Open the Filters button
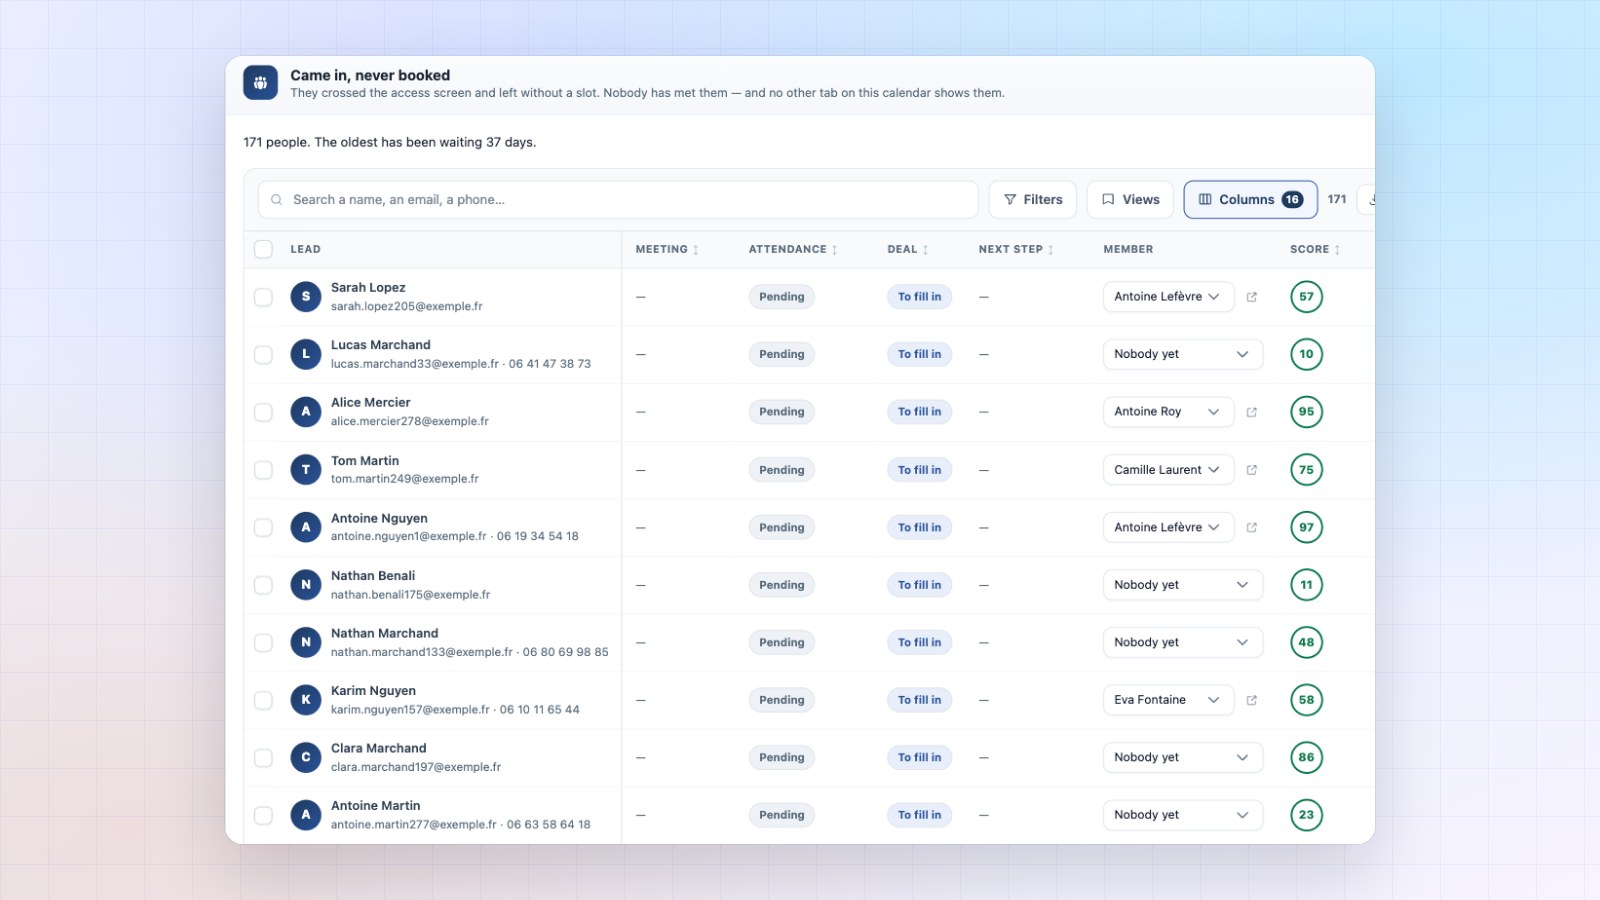1600x900 pixels. pyautogui.click(x=1033, y=200)
